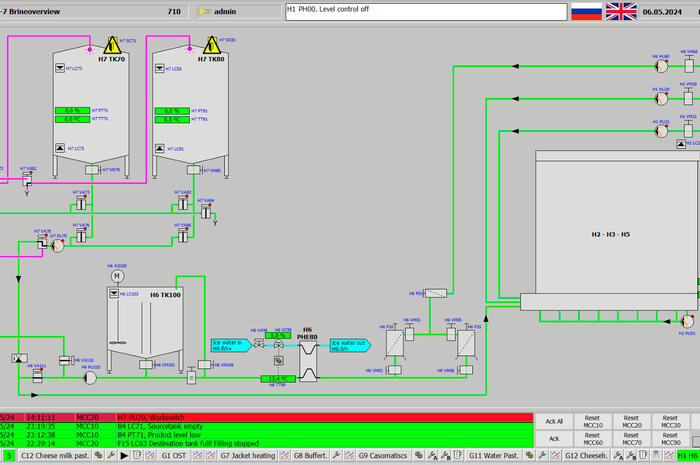Select the right filter unit near VM95
Viewport: 700px width, 465px height.
[x=466, y=344]
